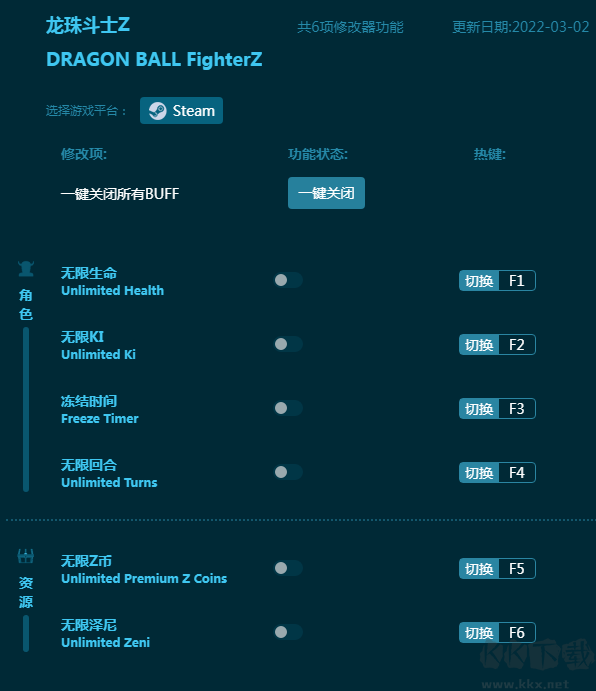Change the F2 hotkey field
The image size is (596, 691).
(517, 345)
